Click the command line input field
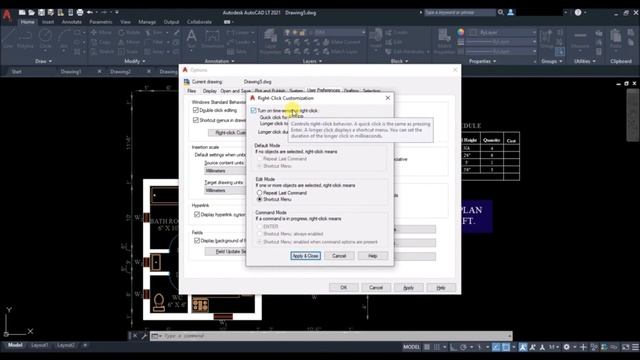The height and width of the screenshot is (360, 640). coord(331,336)
